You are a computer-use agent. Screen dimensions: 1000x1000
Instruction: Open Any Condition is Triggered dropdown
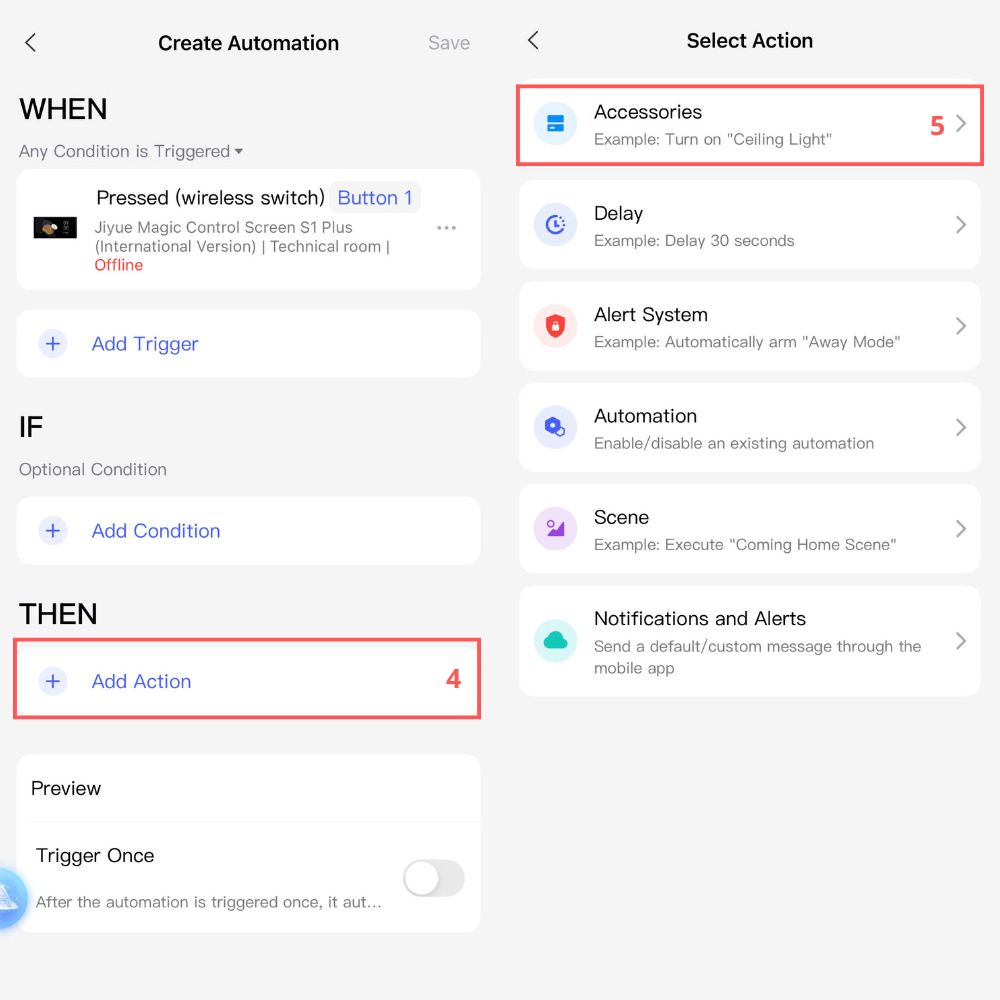(x=131, y=152)
